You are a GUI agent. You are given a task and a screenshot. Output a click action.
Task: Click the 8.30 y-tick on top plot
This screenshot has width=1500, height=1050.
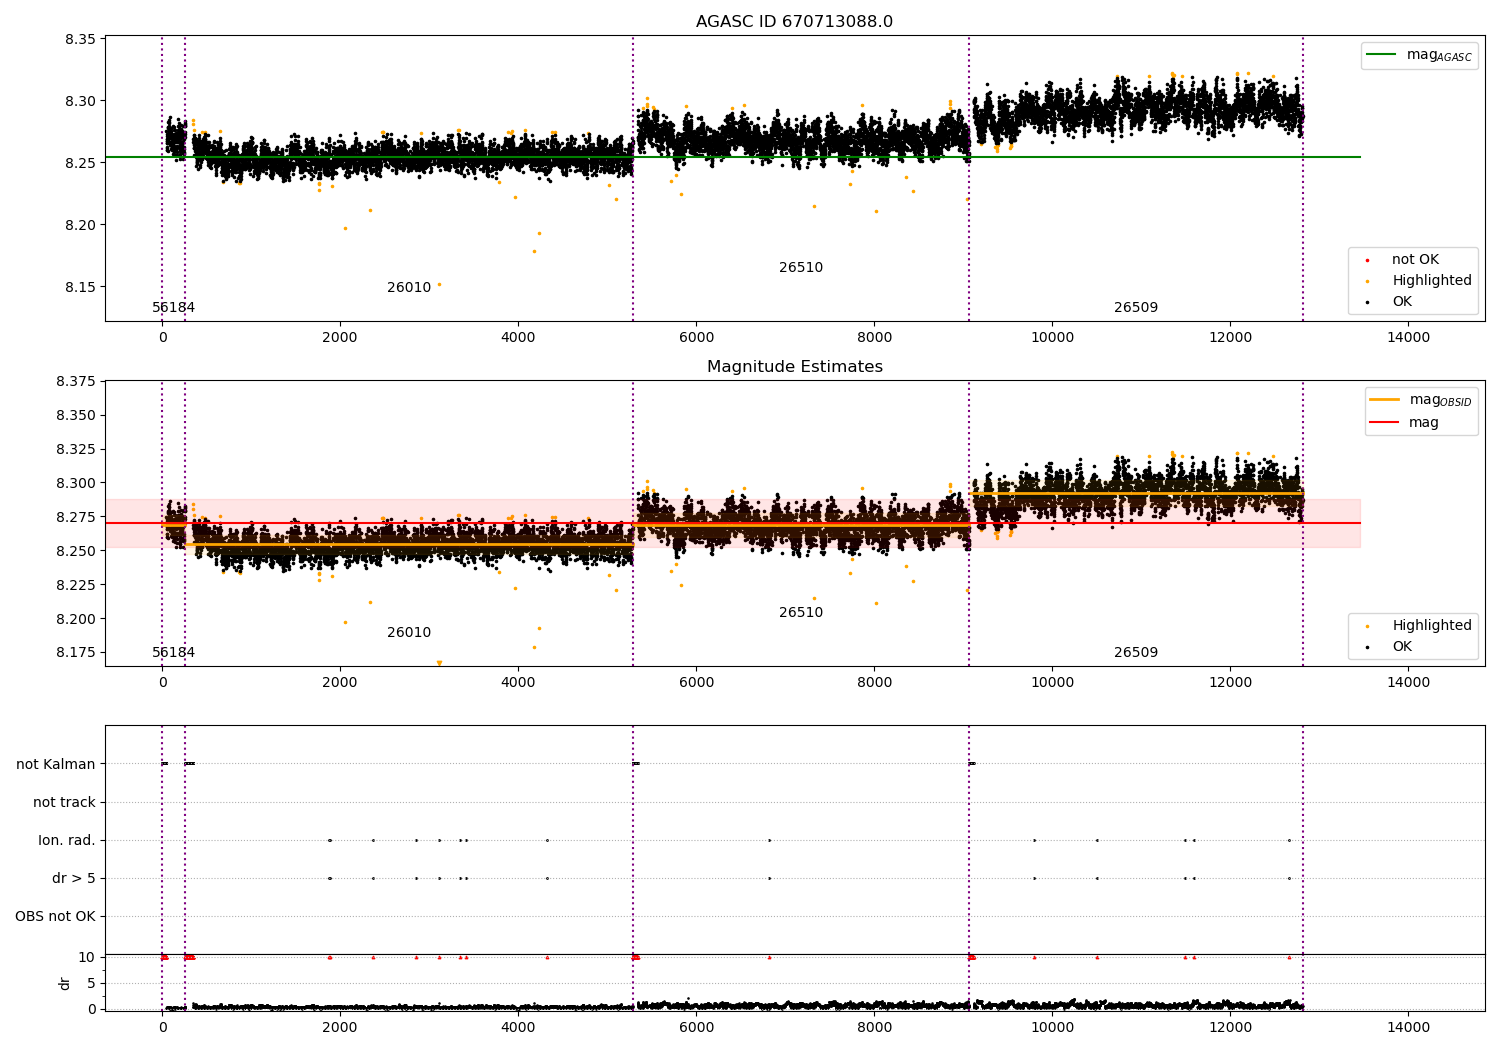point(81,102)
